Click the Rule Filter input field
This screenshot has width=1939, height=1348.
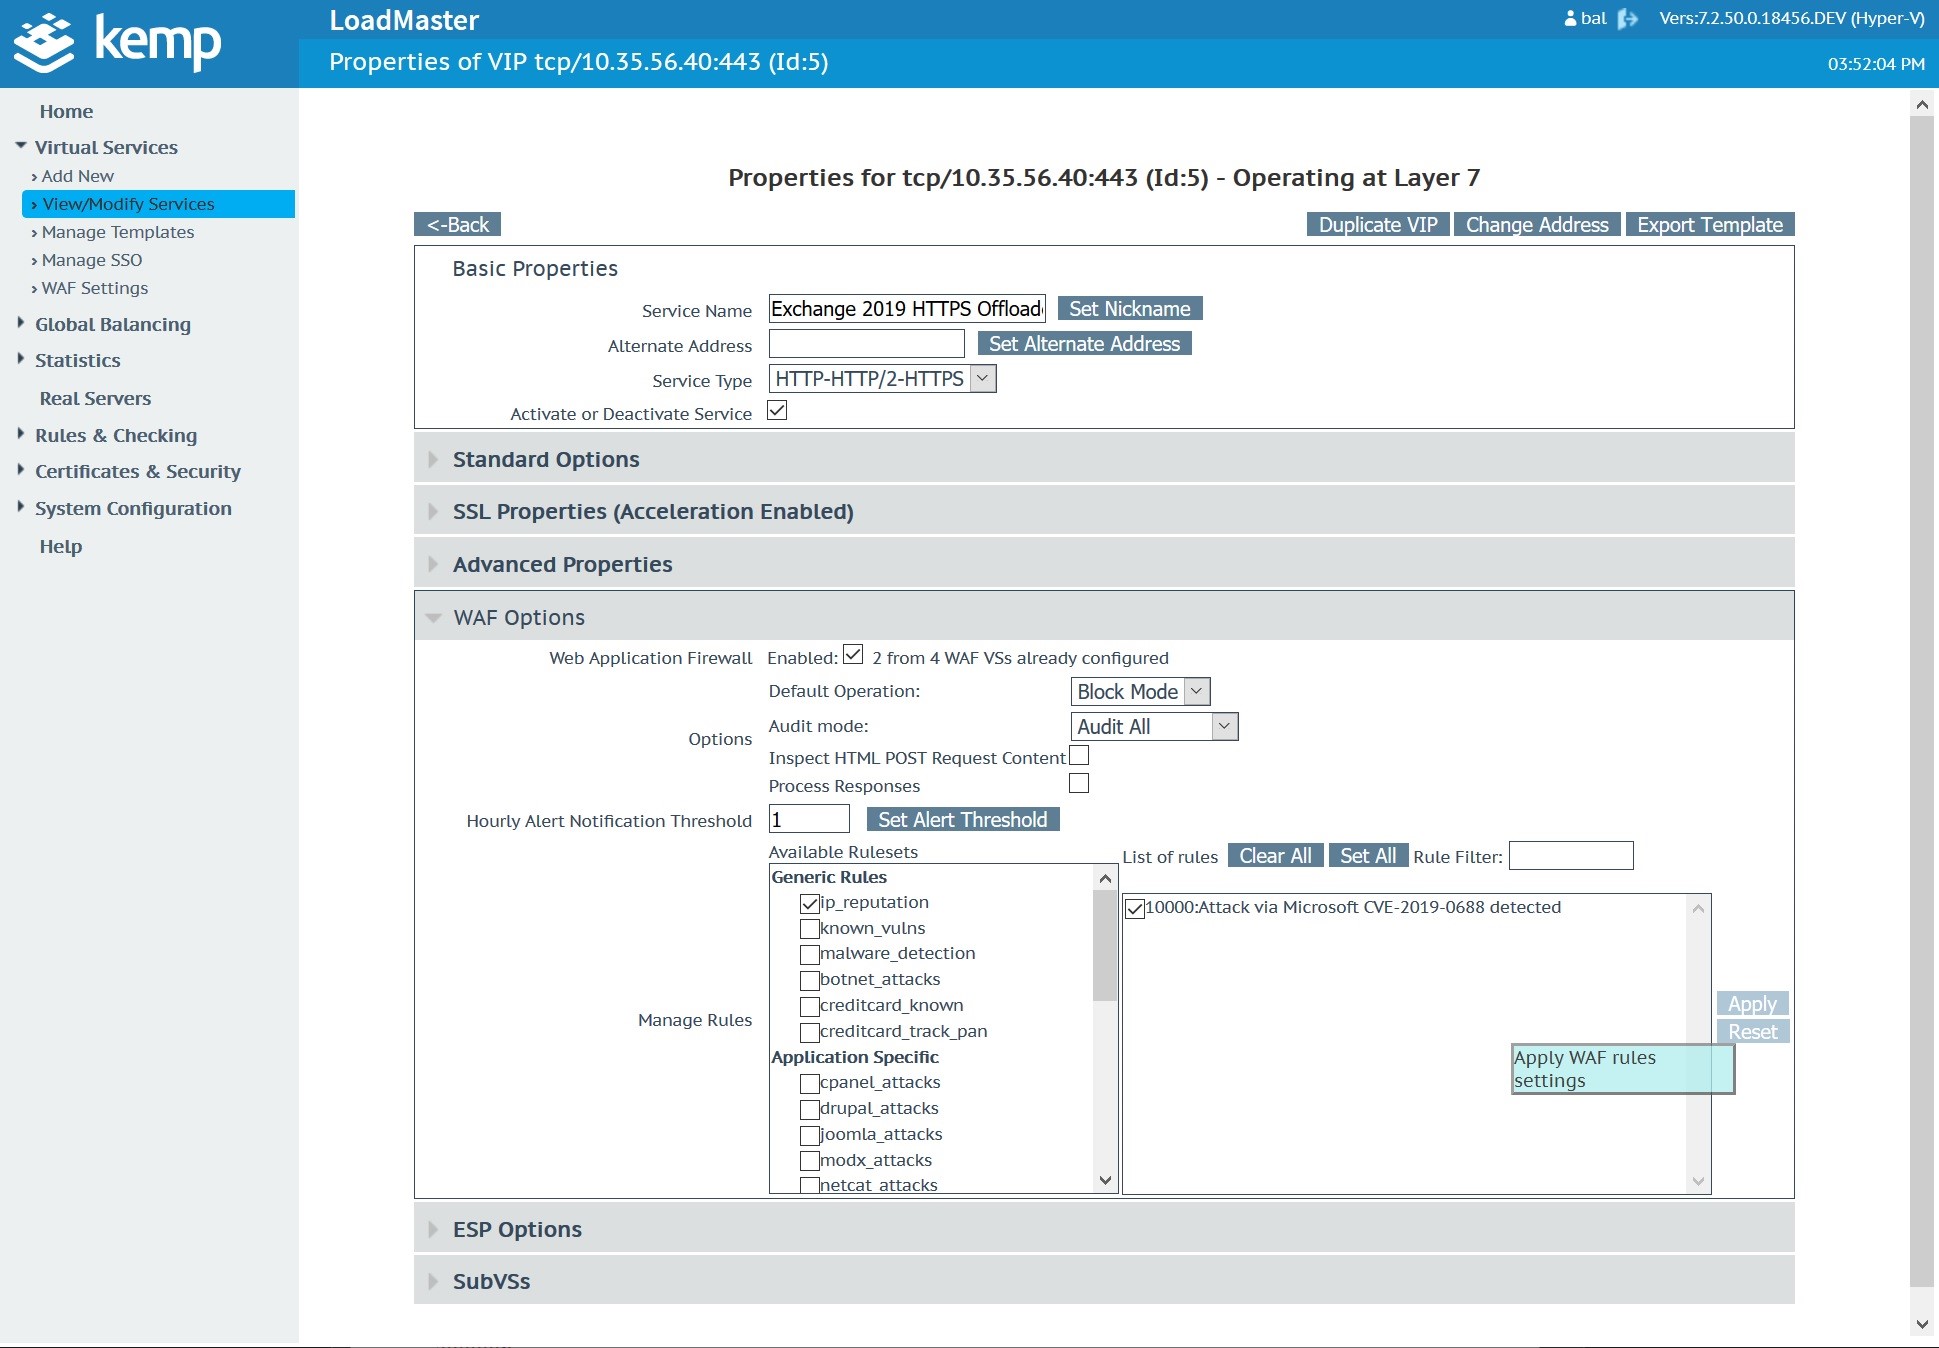tap(1570, 856)
